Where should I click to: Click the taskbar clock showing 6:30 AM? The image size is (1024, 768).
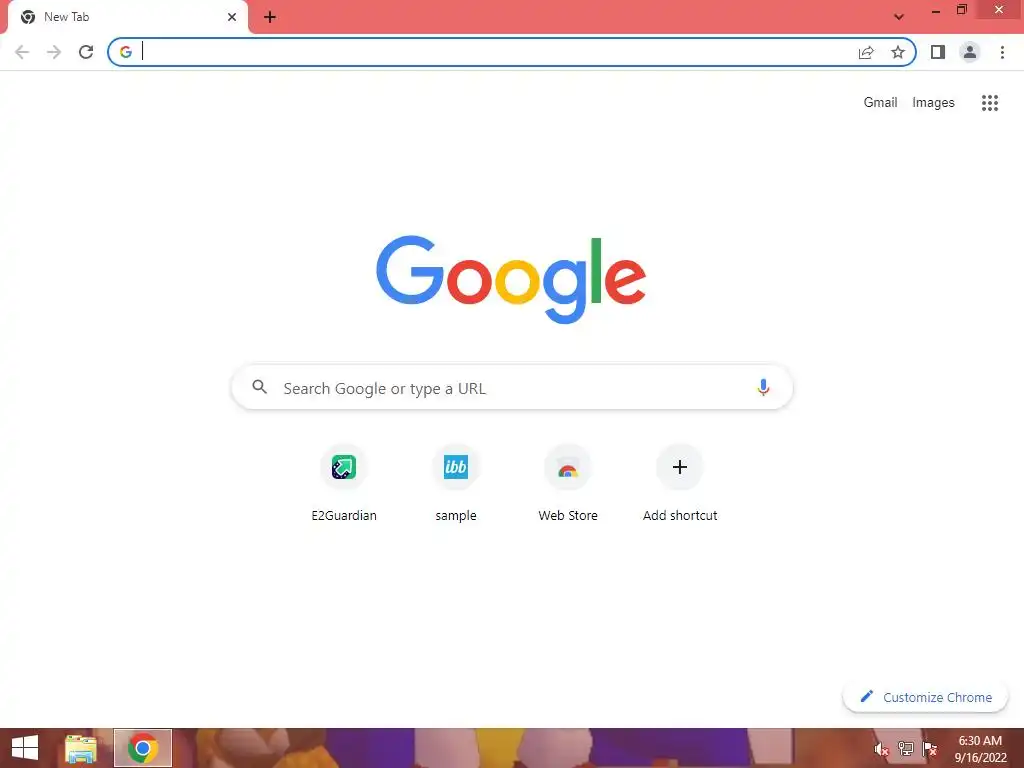pos(980,749)
